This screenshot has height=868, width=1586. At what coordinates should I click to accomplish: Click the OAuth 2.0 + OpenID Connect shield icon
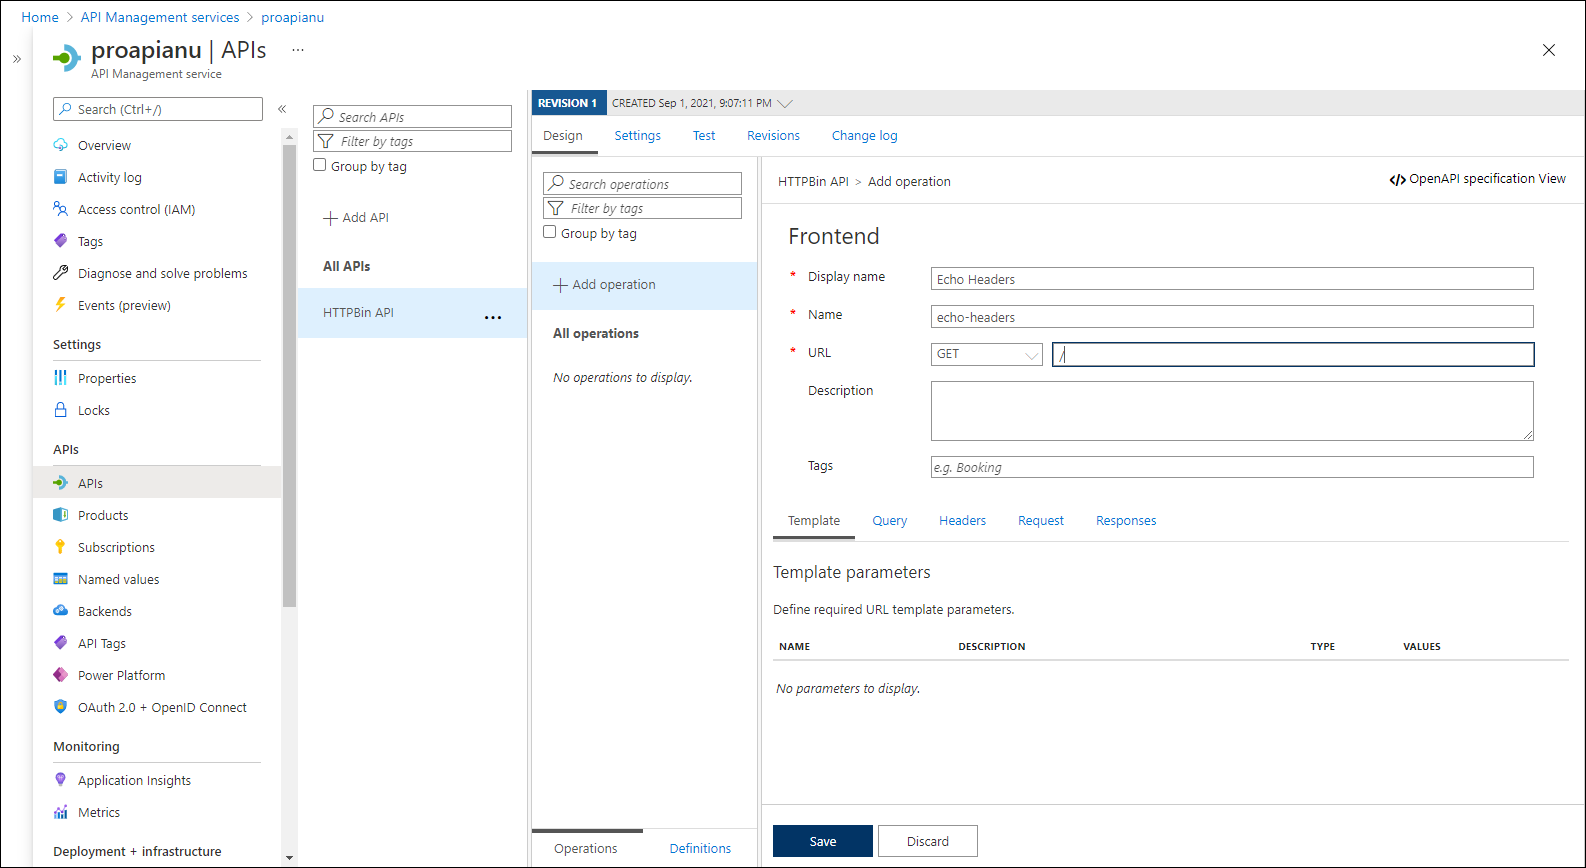coord(60,707)
